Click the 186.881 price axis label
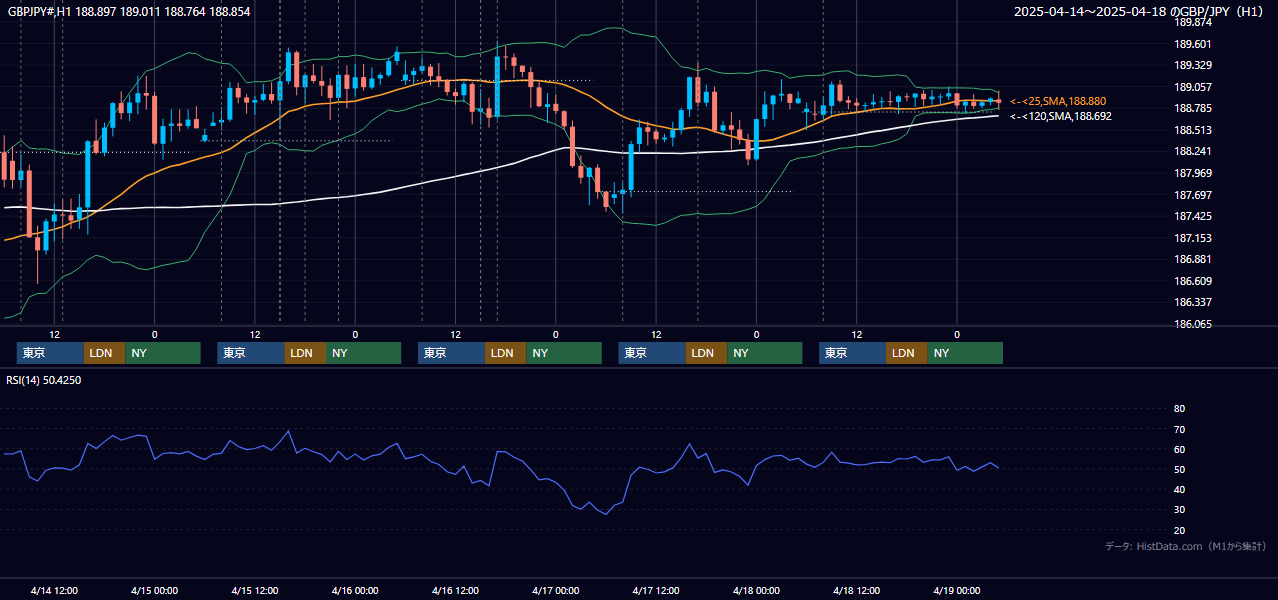 (x=1192, y=260)
